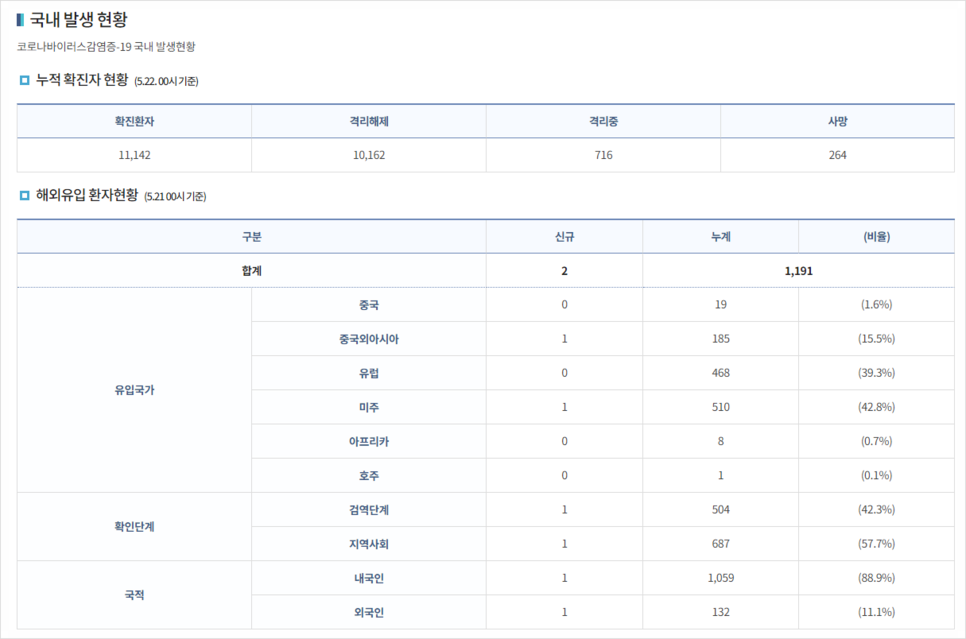Click the 해외유입 환자현황 section heading
966x639 pixels.
click(87, 195)
